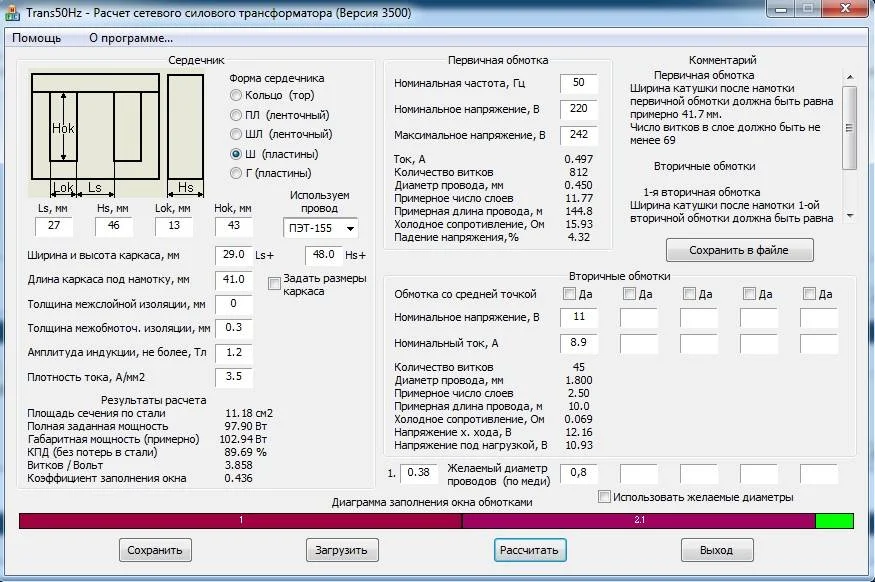
Task: Click Номинальная частота field with 50
Action: (x=579, y=83)
